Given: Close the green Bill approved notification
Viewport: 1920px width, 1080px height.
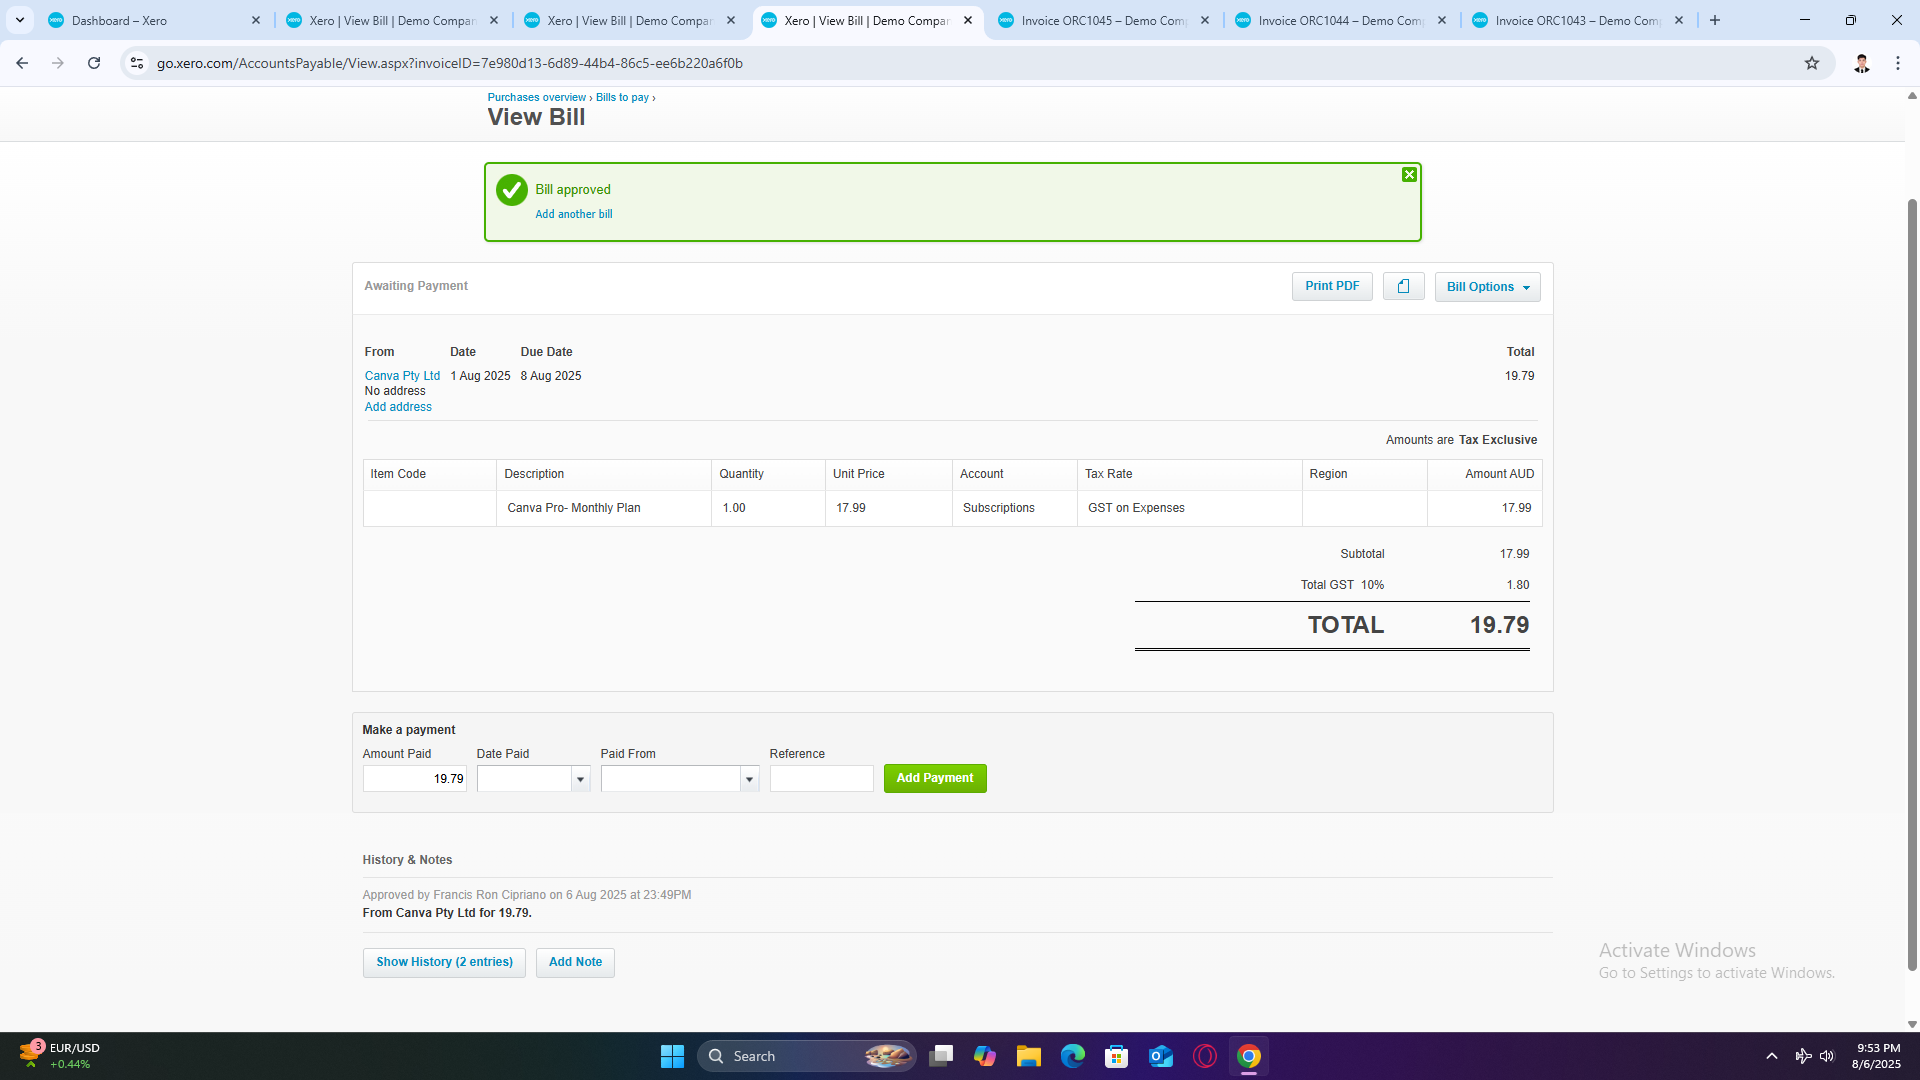Looking at the screenshot, I should click(x=1409, y=175).
